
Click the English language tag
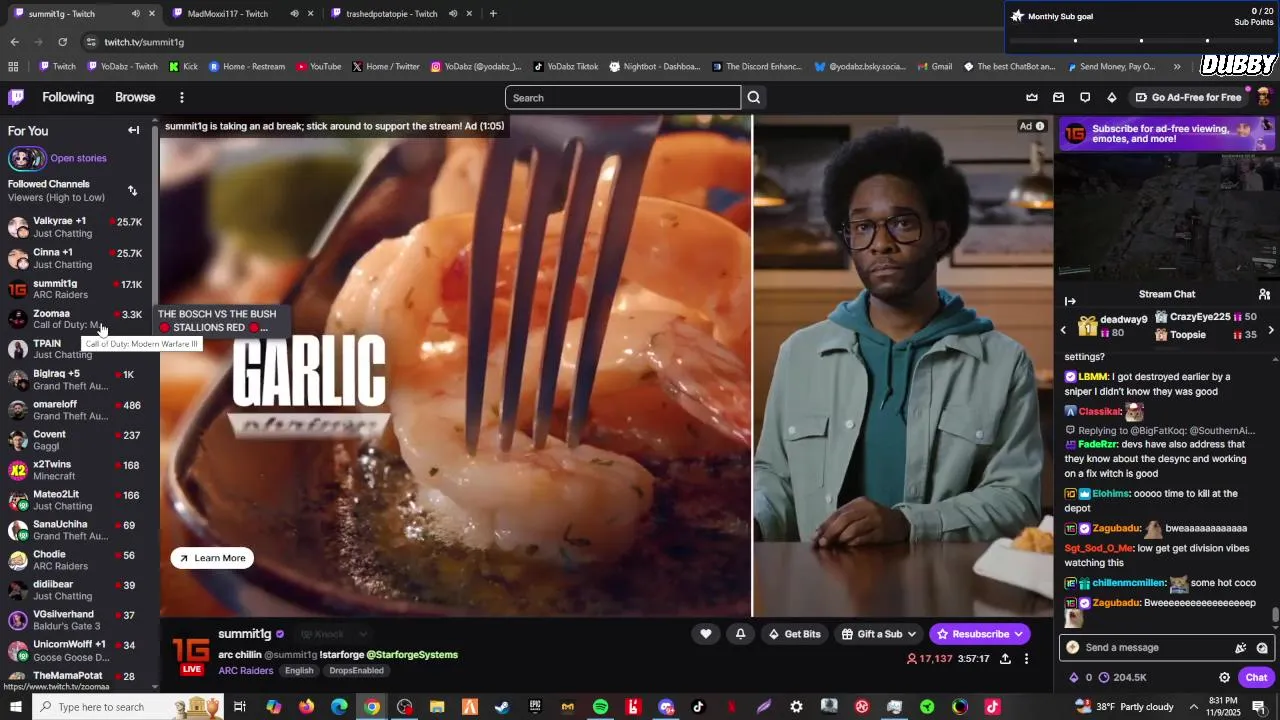[299, 670]
